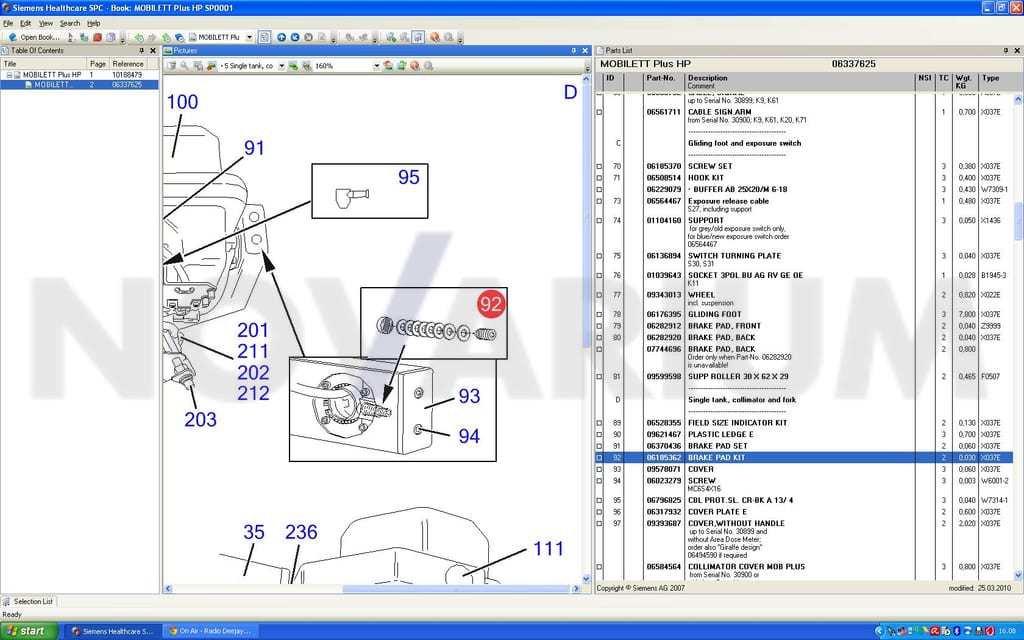Click the Parts List vertical scrollbar thumb
The height and width of the screenshot is (640, 1024).
(1018, 221)
